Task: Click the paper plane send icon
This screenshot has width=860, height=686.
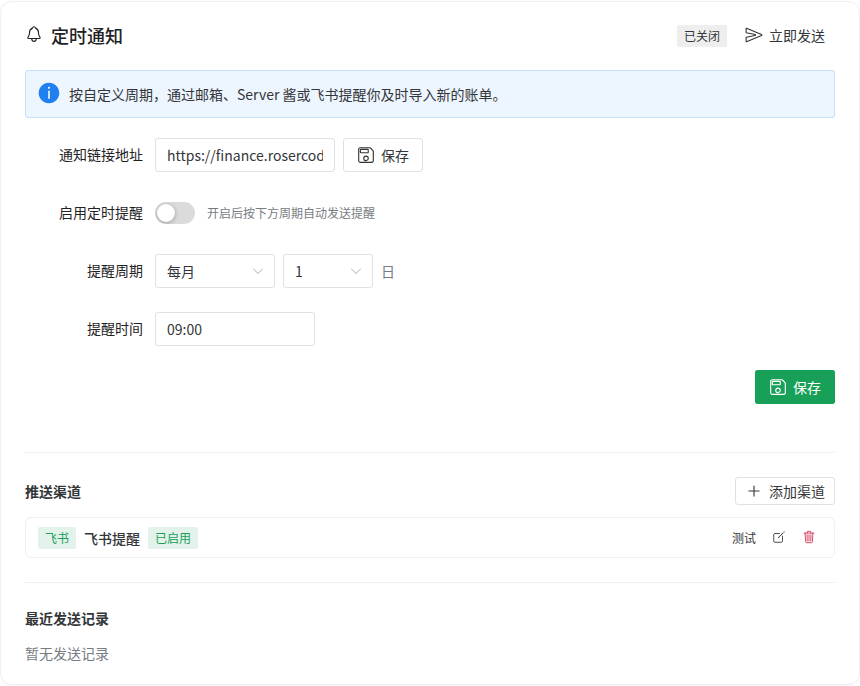Action: tap(753, 36)
